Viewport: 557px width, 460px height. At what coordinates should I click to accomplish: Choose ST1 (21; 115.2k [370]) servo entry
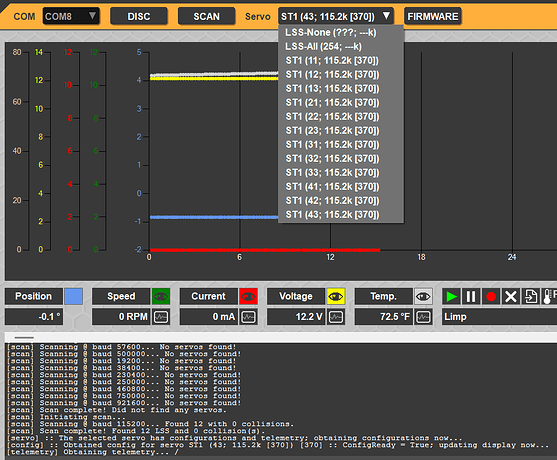[332, 103]
